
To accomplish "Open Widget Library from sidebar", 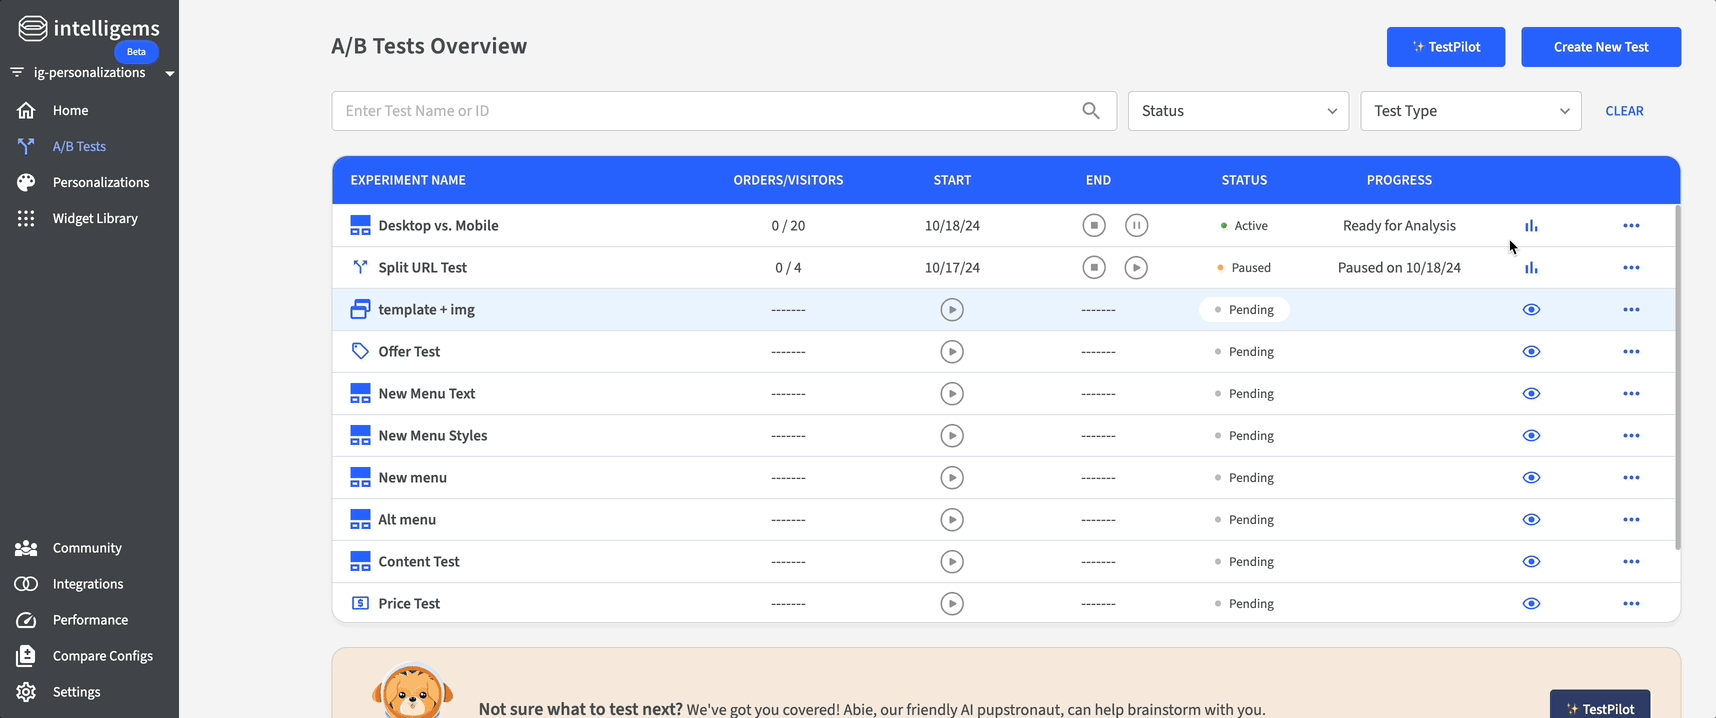I will 95,218.
